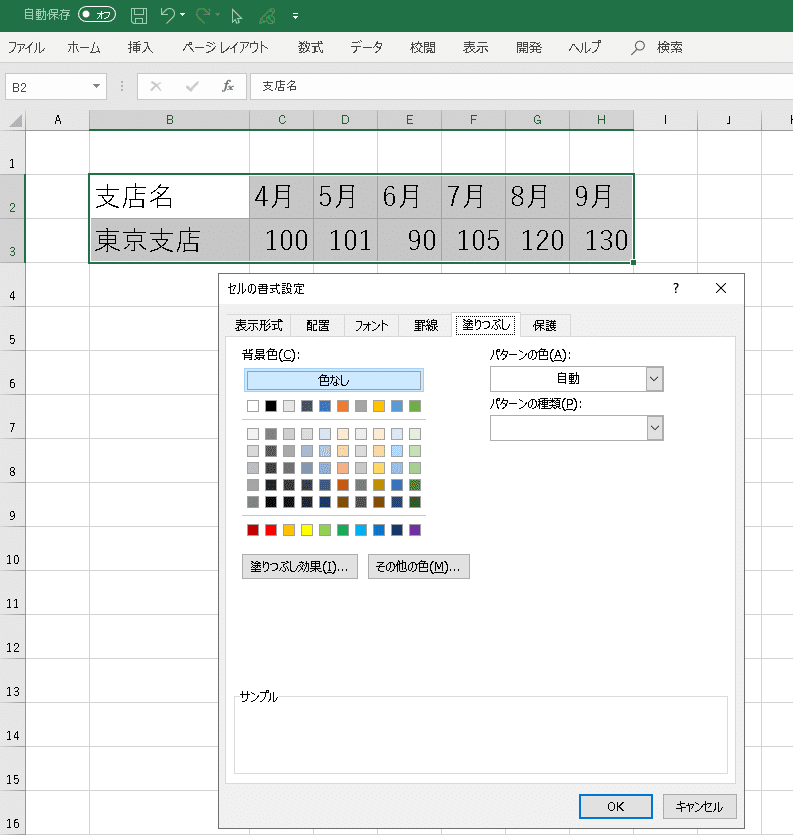Click the formula bar containing 支店名
Image resolution: width=793 pixels, height=835 pixels.
[521, 86]
